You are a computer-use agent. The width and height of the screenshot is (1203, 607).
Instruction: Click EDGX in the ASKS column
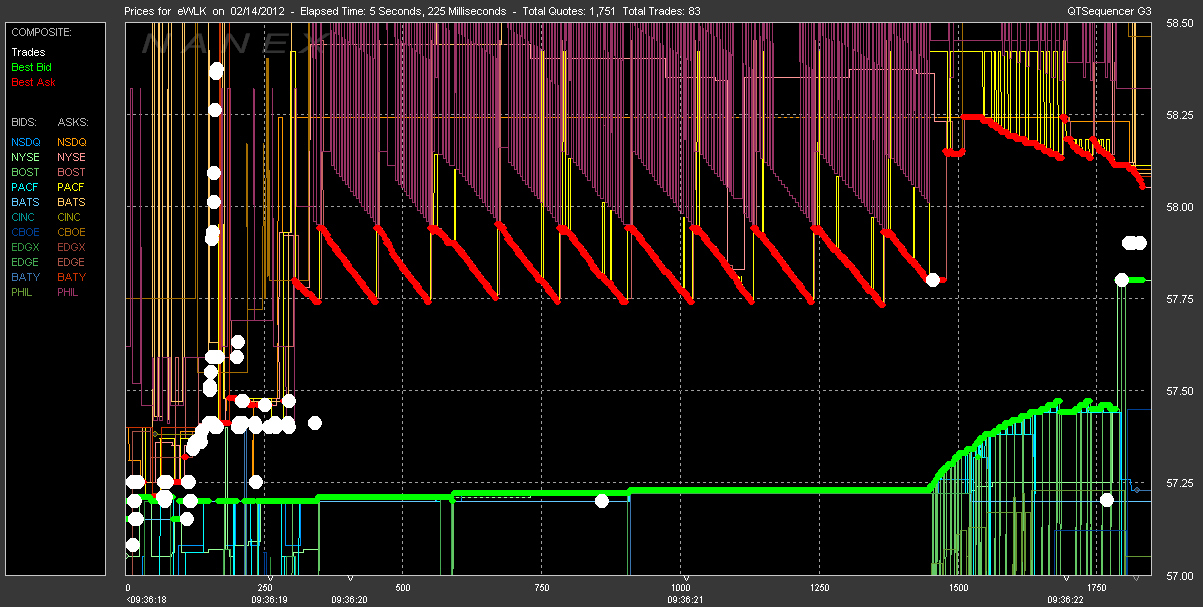pyautogui.click(x=72, y=247)
